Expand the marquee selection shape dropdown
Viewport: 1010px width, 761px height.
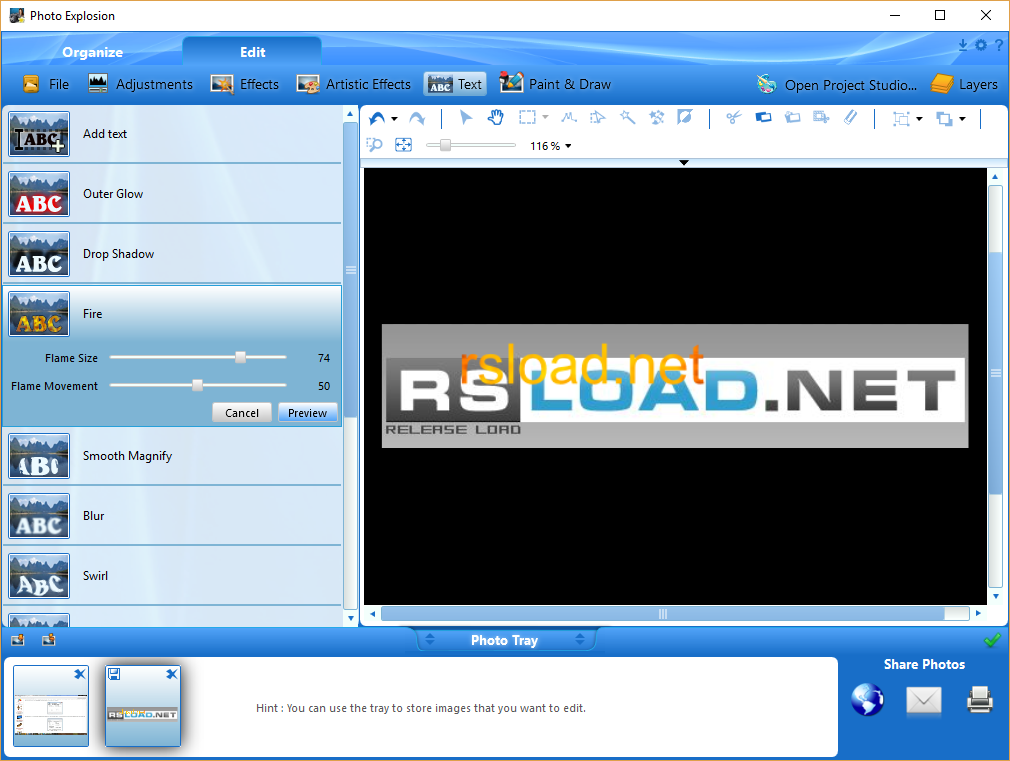pos(546,117)
